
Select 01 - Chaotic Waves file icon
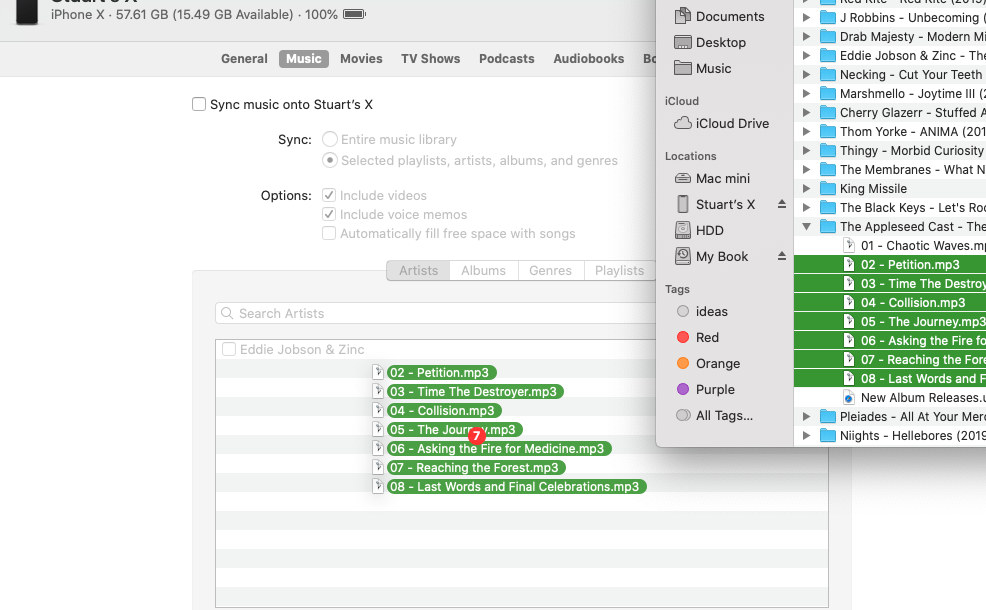849,245
